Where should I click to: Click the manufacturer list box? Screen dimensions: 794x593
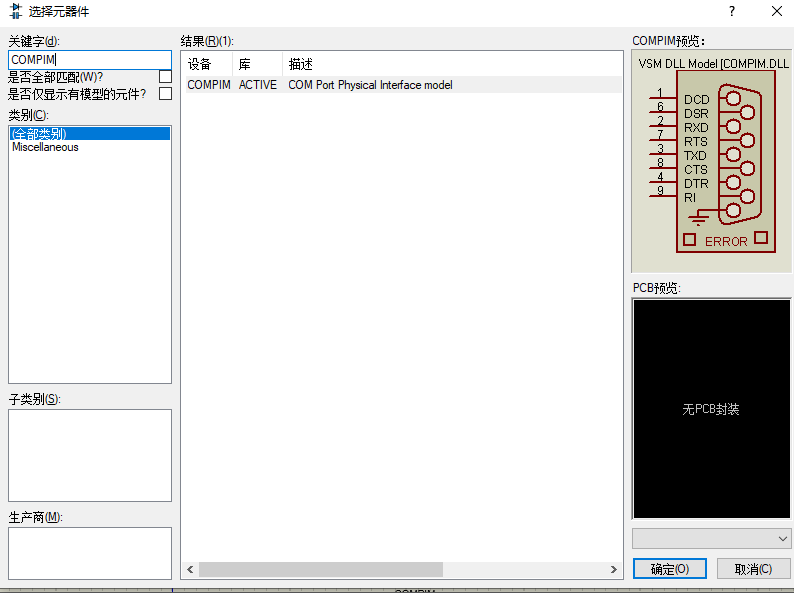point(90,553)
